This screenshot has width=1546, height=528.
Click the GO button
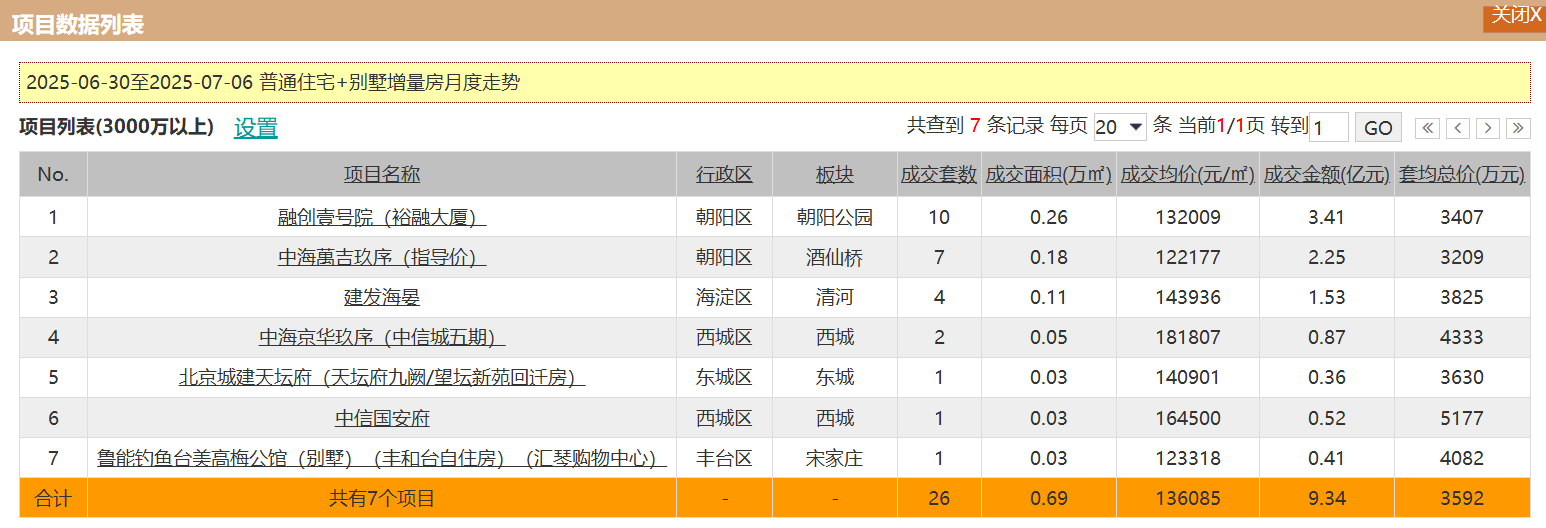tap(1378, 128)
